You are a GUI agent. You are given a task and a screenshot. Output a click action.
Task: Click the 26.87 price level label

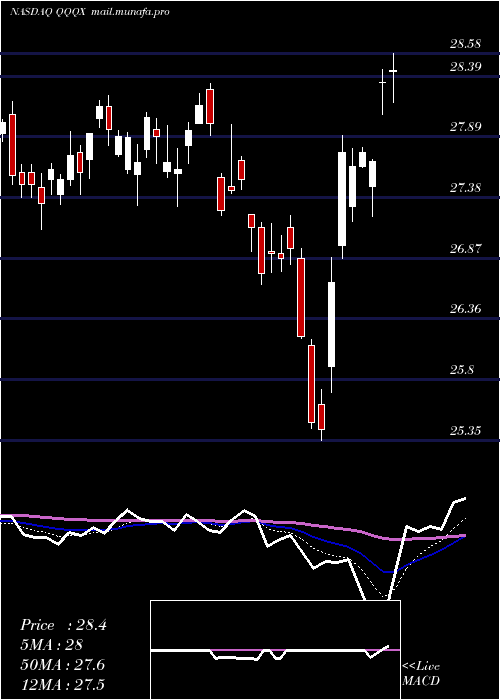coord(466,248)
